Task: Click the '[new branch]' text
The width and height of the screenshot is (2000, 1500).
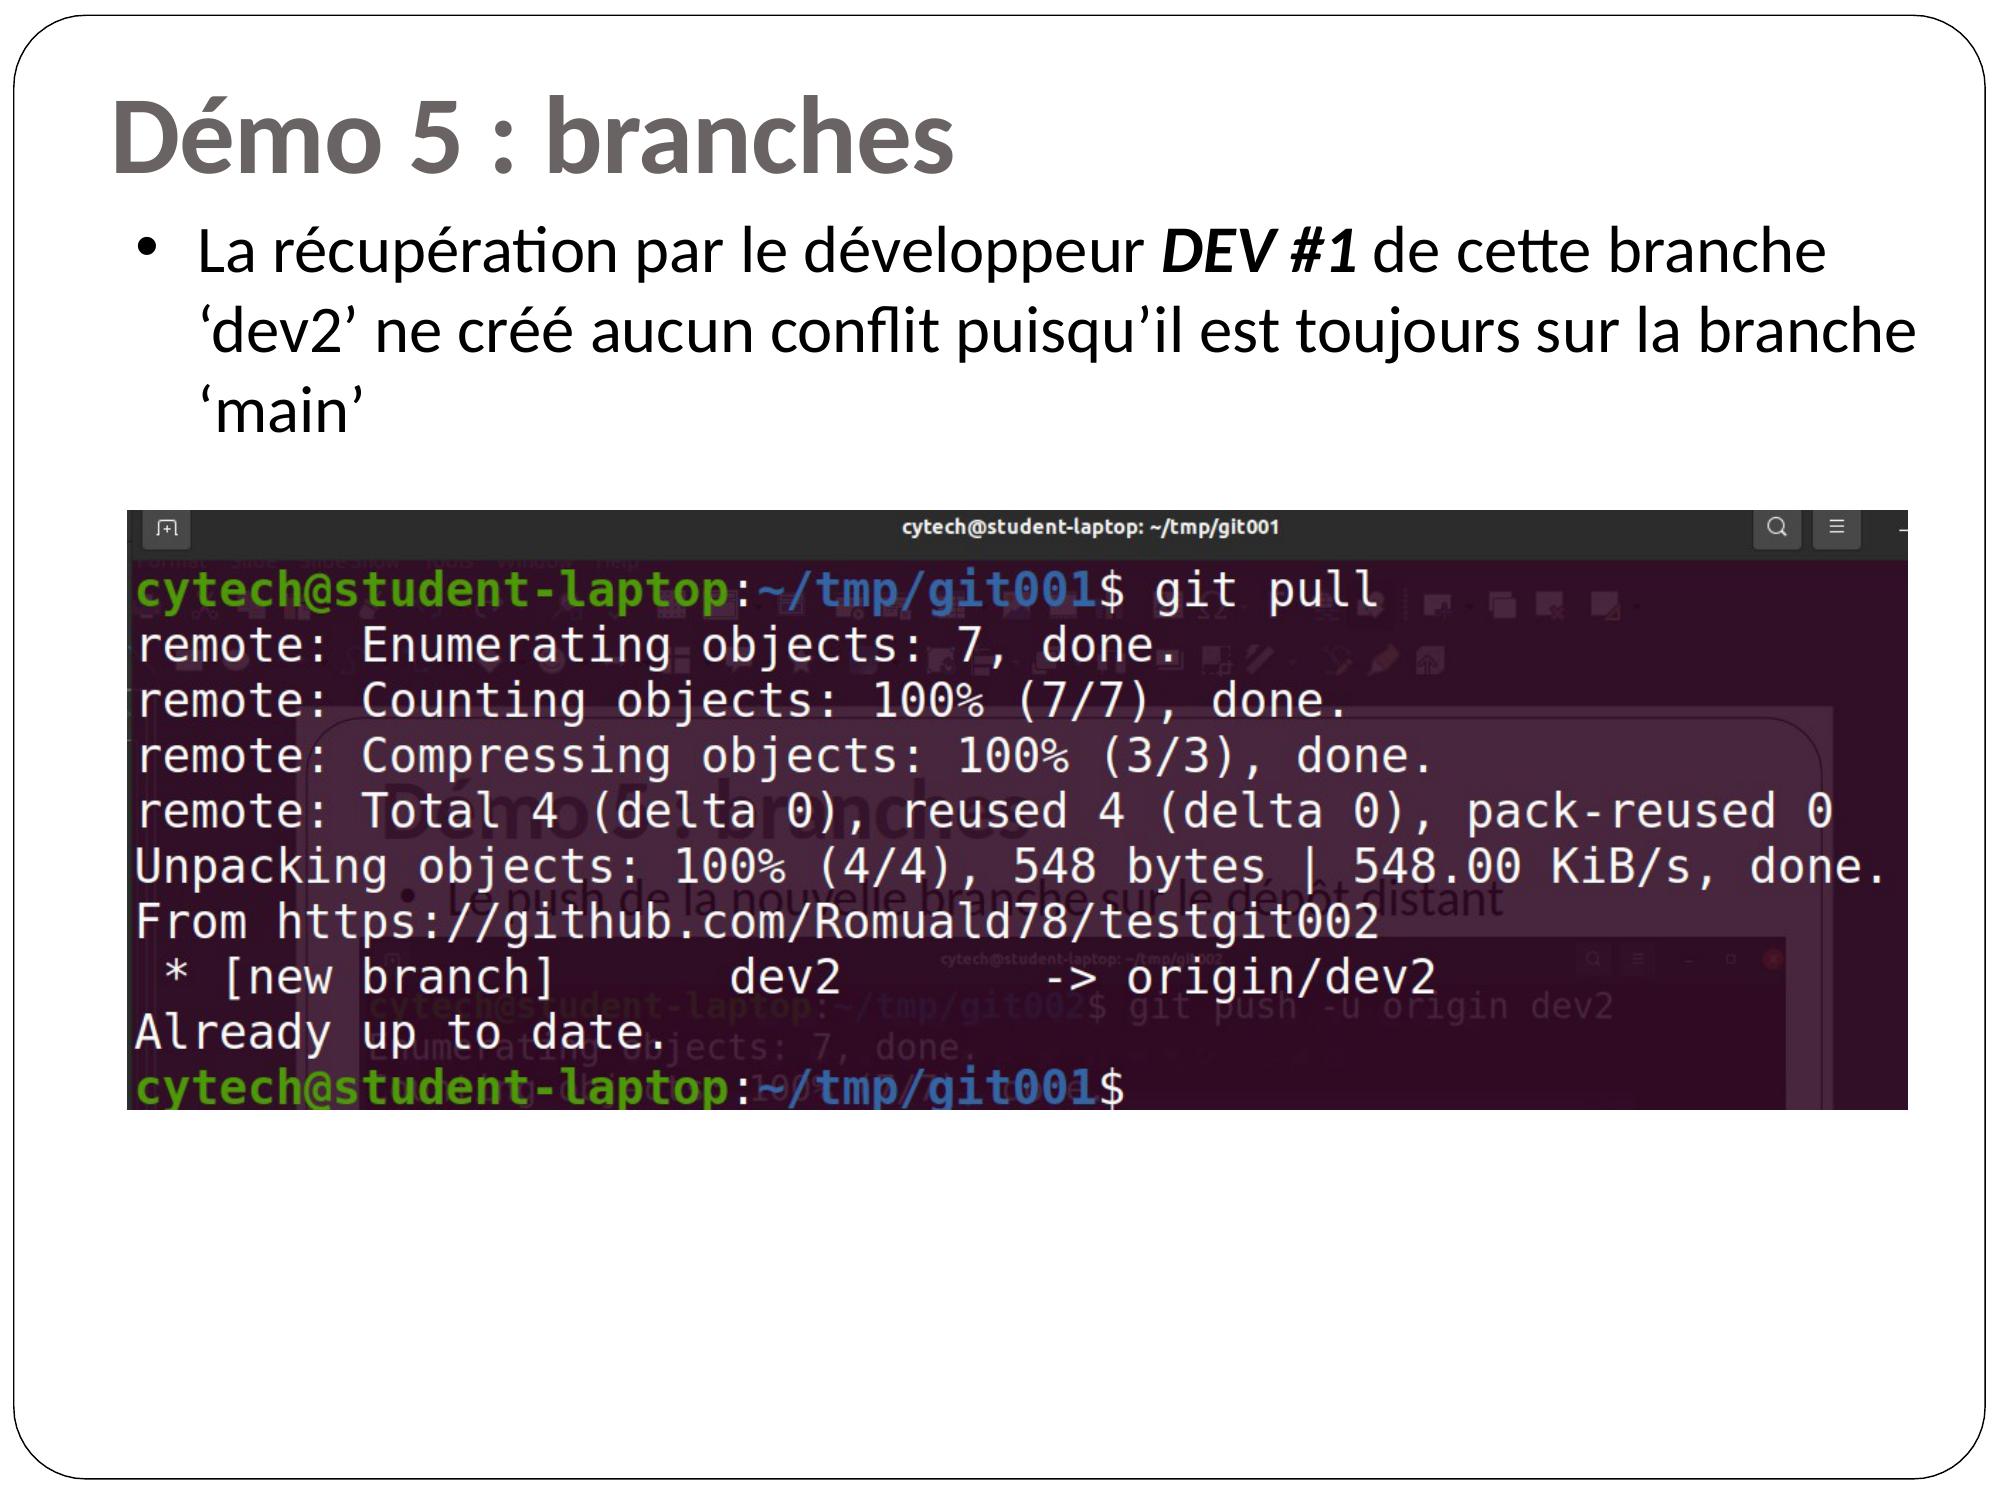Action: pos(388,977)
